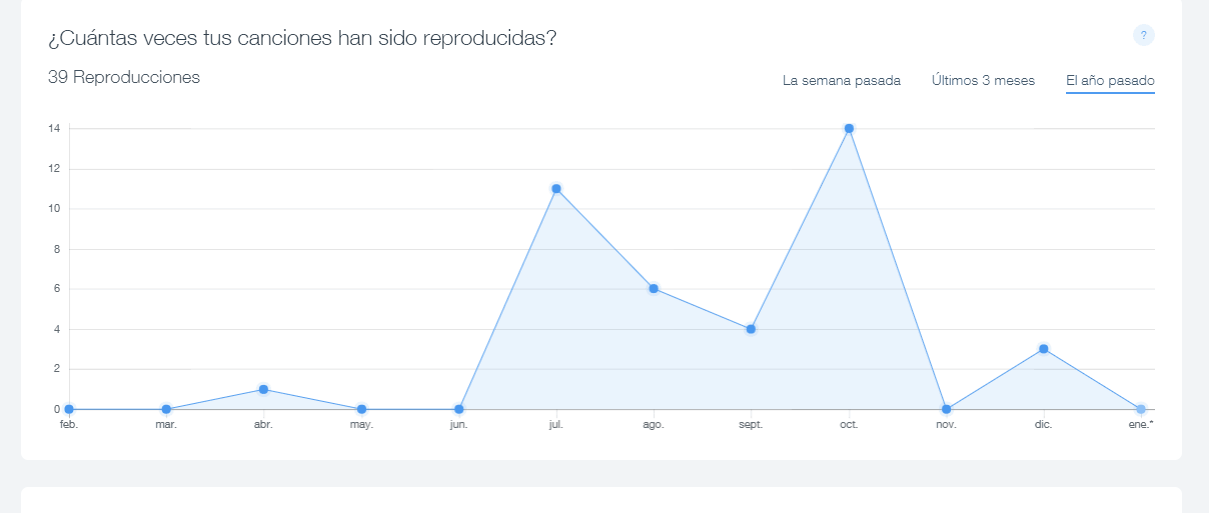Select the March data point
This screenshot has height=513, width=1209.
coord(166,409)
